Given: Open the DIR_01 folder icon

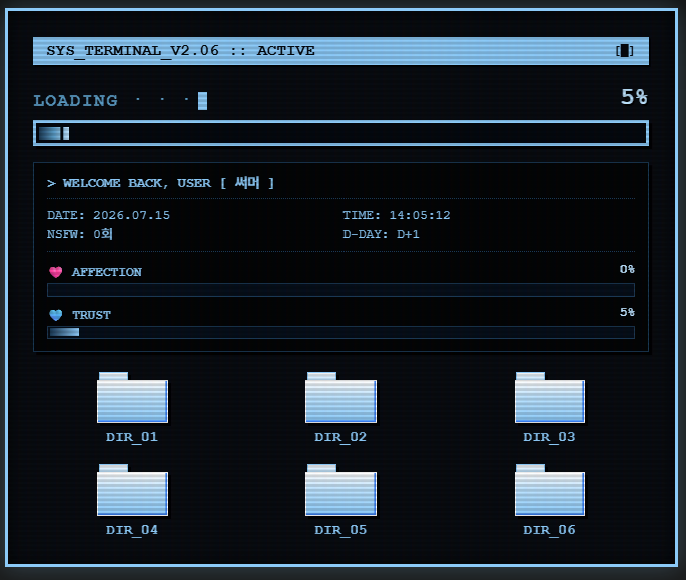Looking at the screenshot, I should tap(132, 397).
